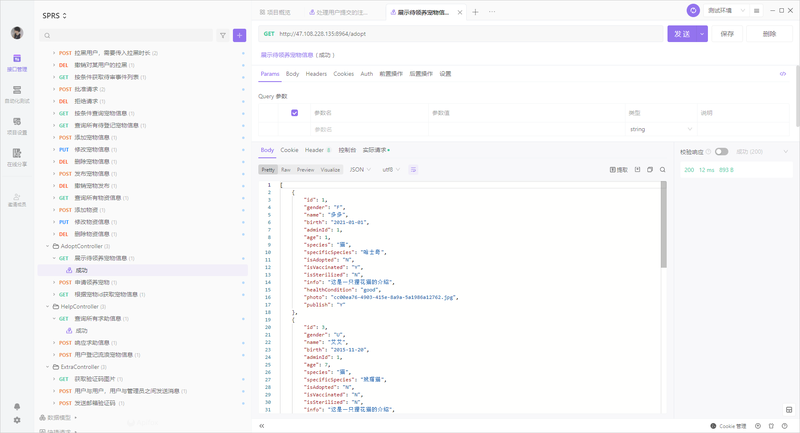Click the collapse sidebar double-arrow icon
Screen dimensions: 800x433
click(x=262, y=426)
